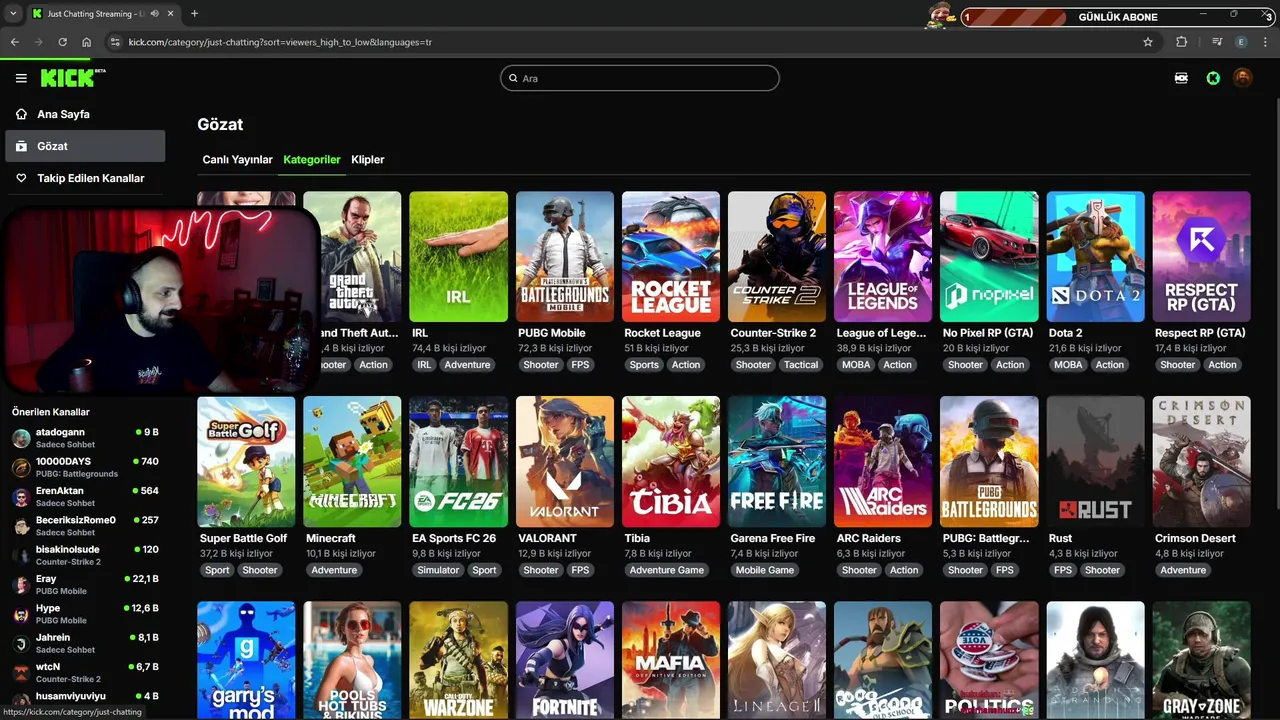The height and width of the screenshot is (720, 1280).
Task: Click the IRL tag under IRL category
Action: (424, 365)
